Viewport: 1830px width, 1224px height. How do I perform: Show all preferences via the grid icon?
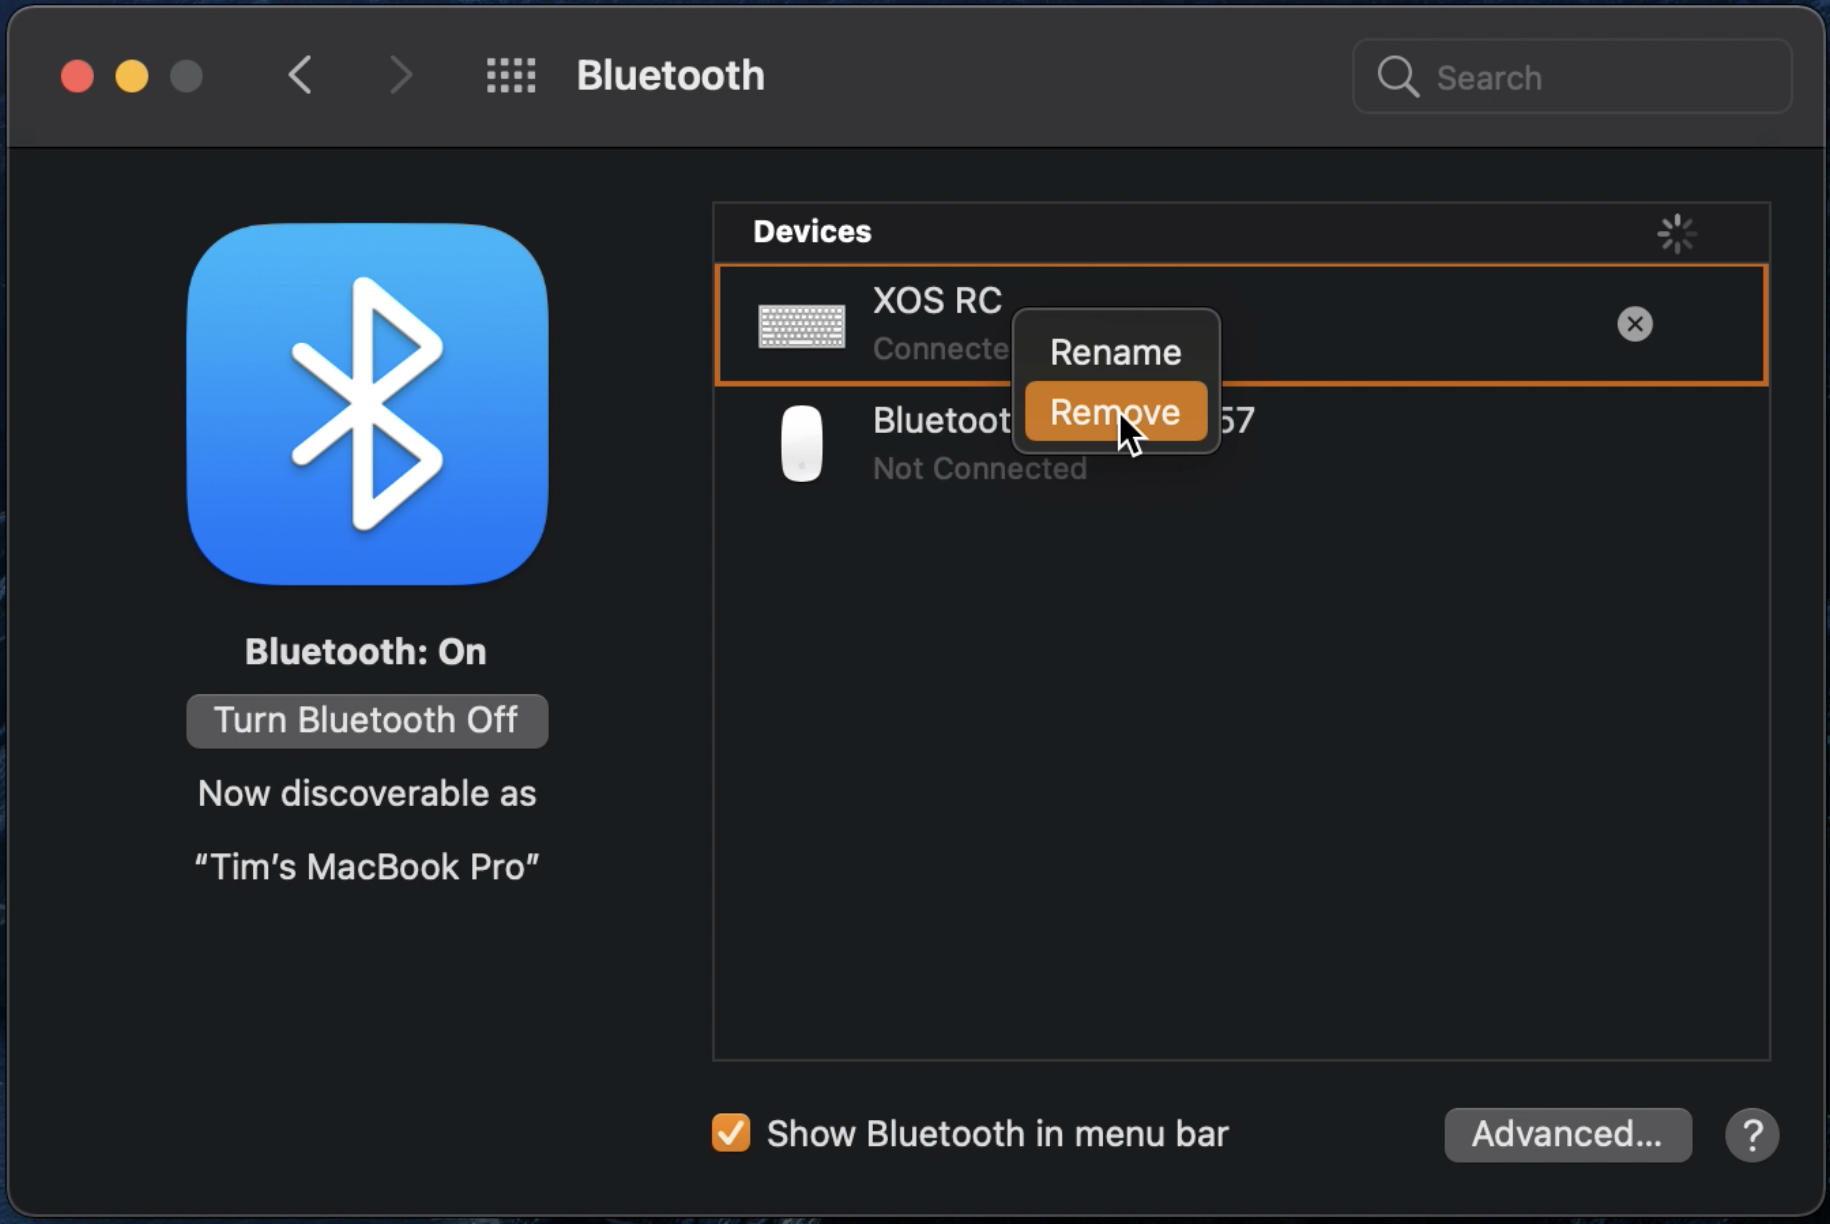pyautogui.click(x=511, y=75)
